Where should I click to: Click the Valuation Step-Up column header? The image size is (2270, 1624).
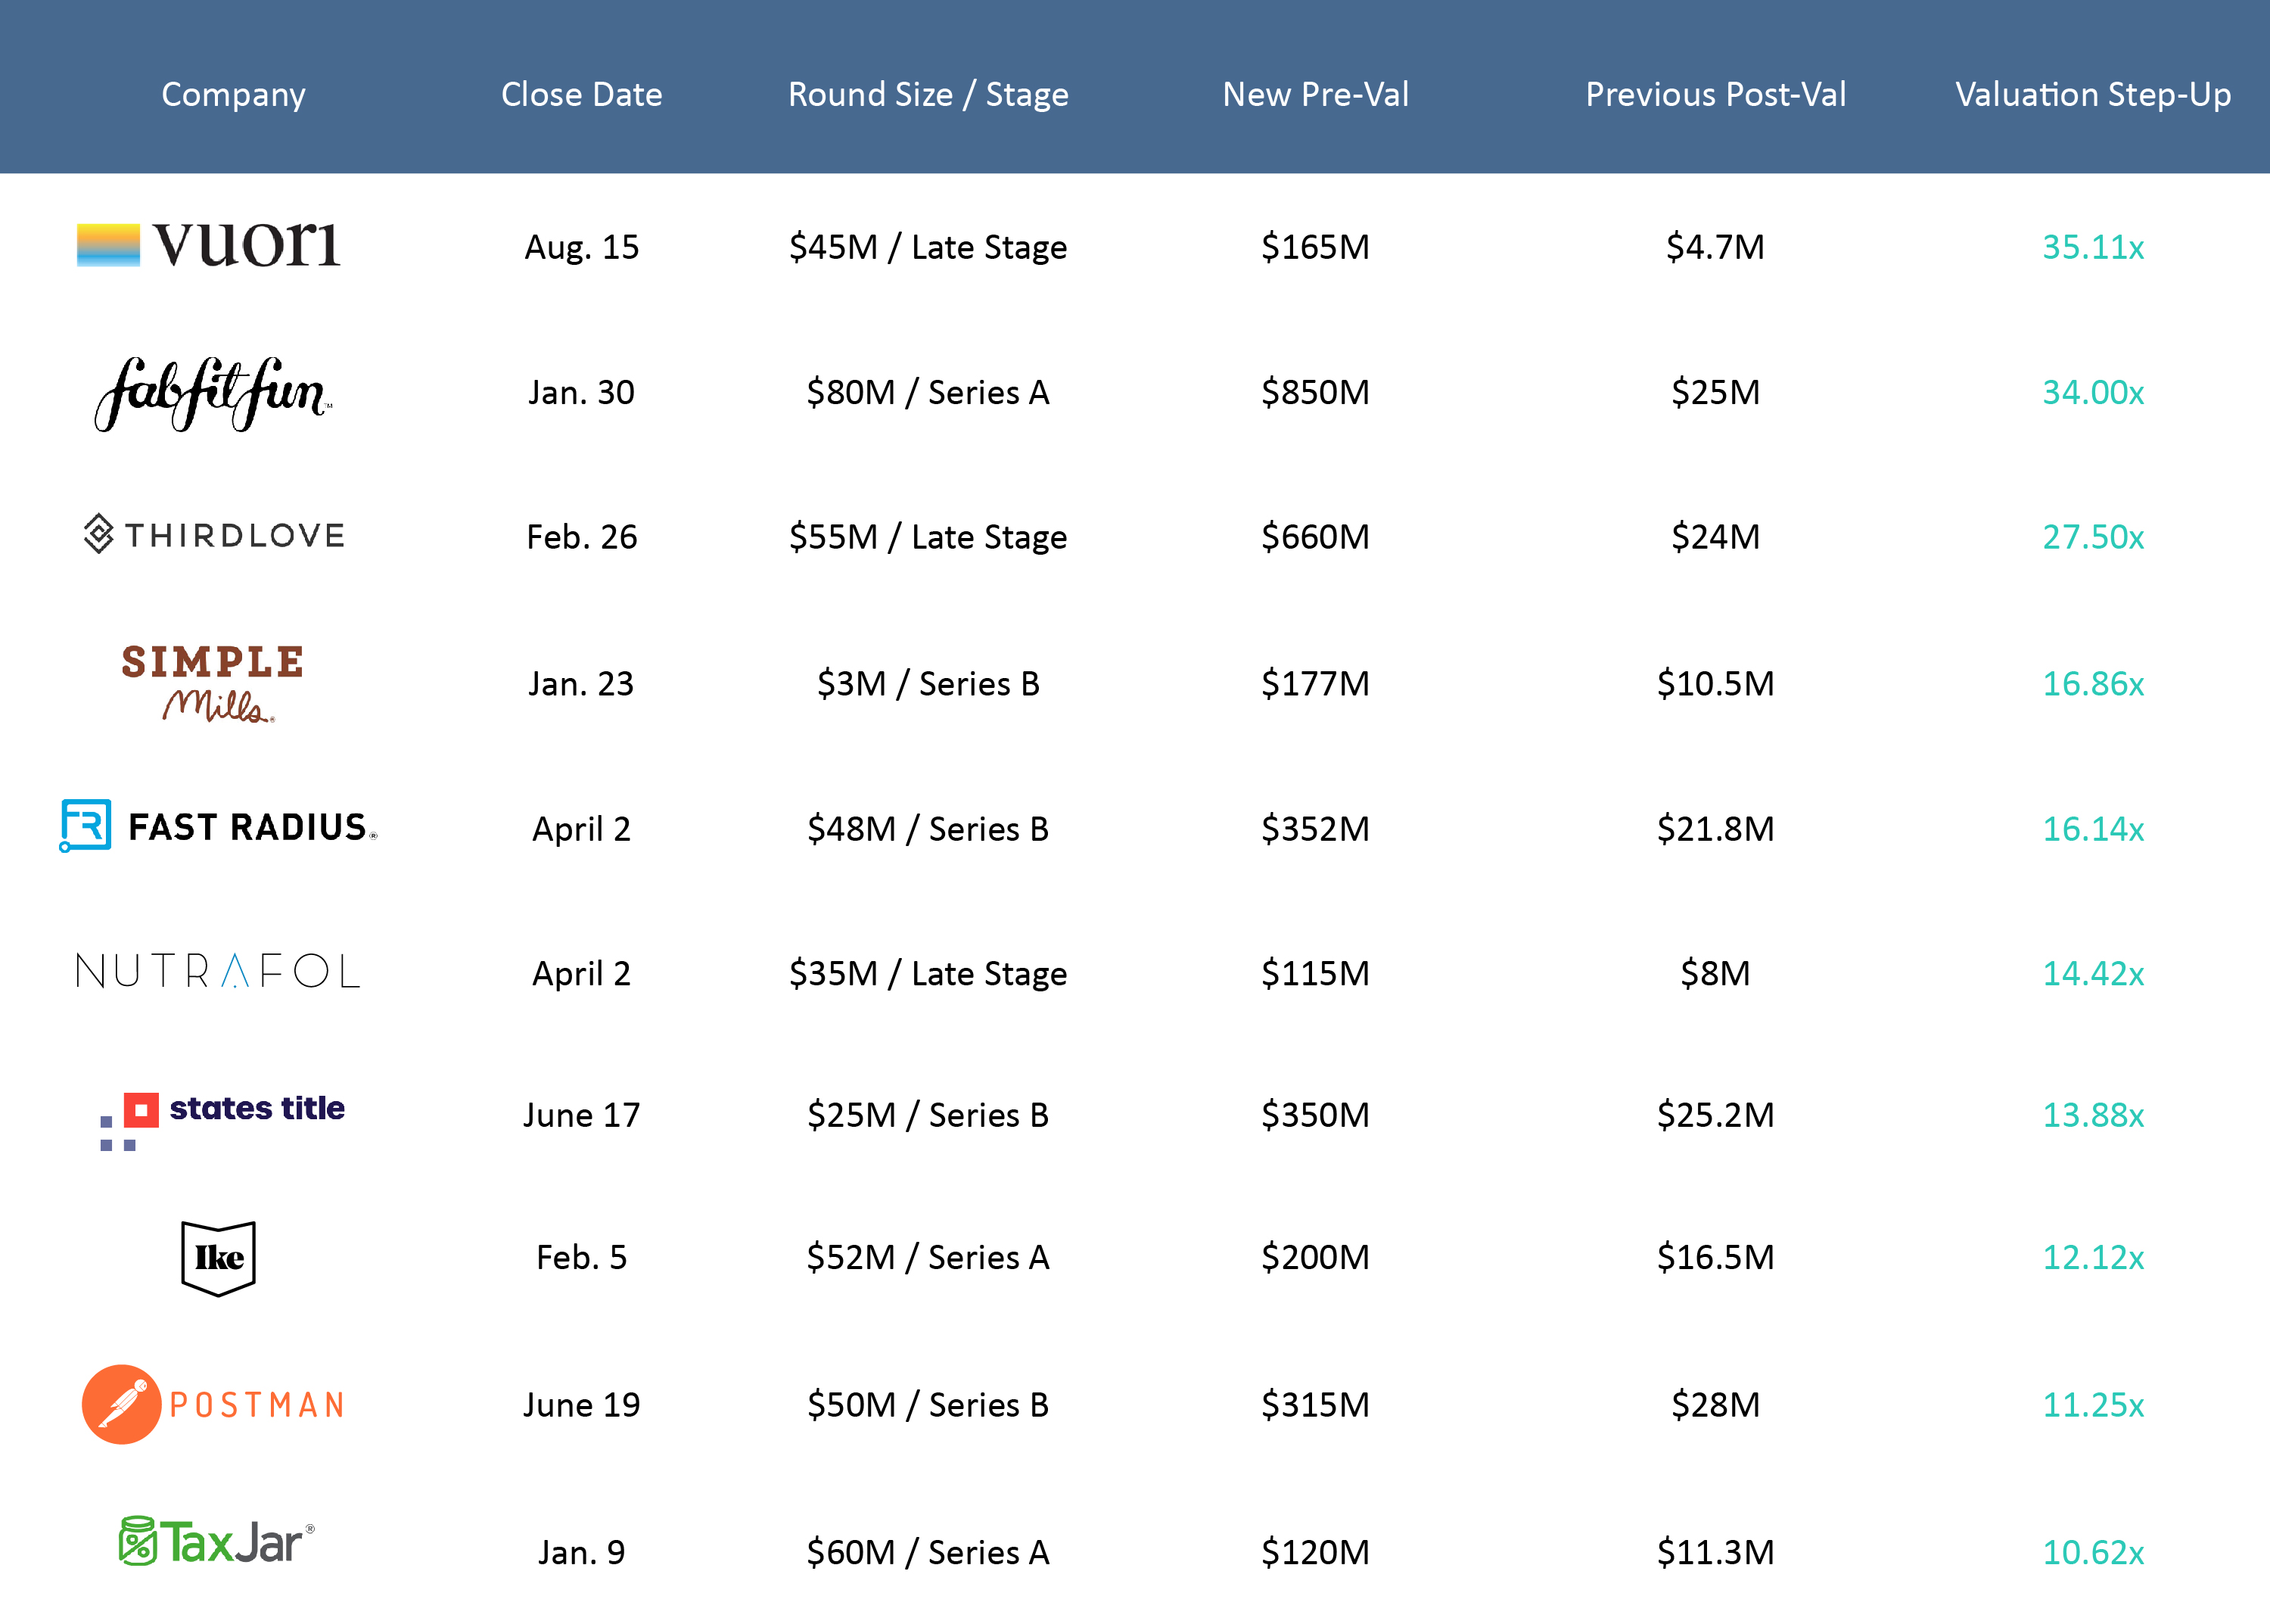point(2093,94)
